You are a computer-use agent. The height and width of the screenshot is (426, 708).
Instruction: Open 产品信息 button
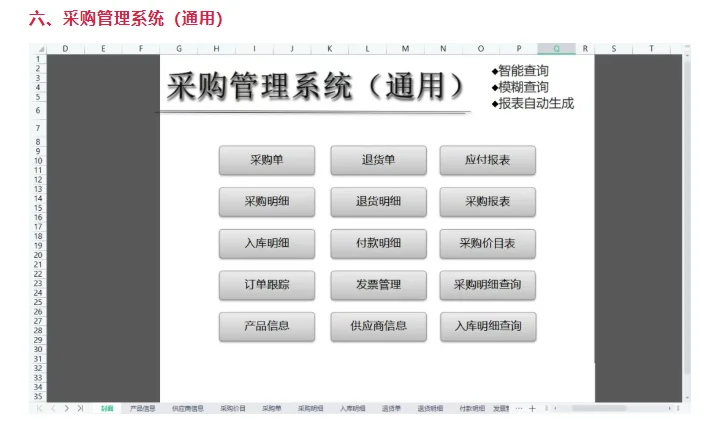coord(267,327)
